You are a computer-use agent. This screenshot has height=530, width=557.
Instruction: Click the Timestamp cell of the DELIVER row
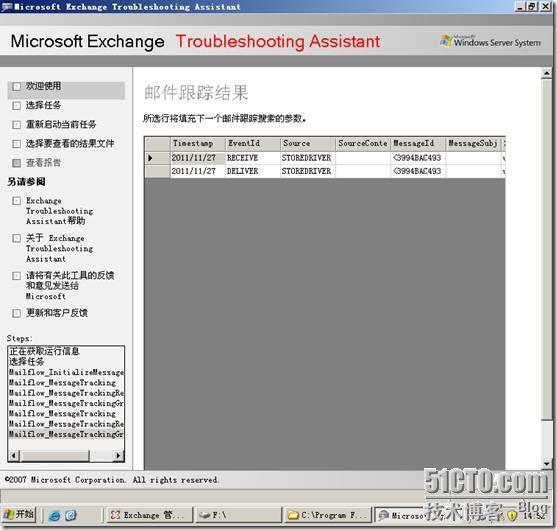[198, 171]
